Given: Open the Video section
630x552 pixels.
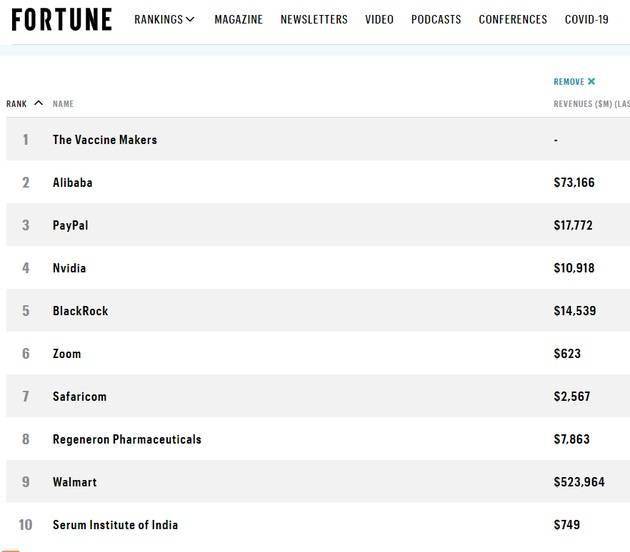Looking at the screenshot, I should click(x=379, y=19).
